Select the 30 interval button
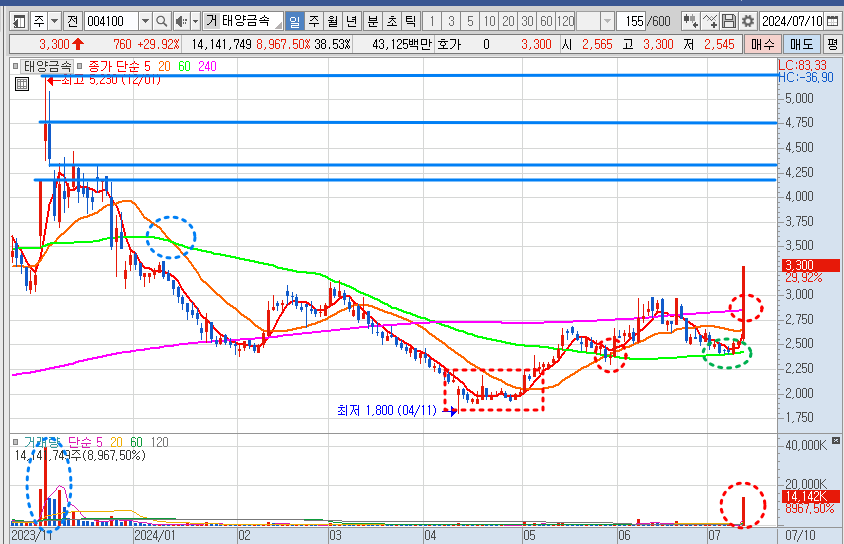The width and height of the screenshot is (844, 544). click(528, 22)
